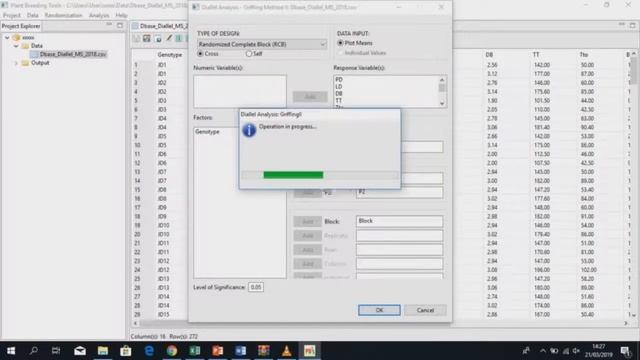Minimize the Project Explorer panel
Viewport: 640px width, 360px height.
click(x=109, y=25)
